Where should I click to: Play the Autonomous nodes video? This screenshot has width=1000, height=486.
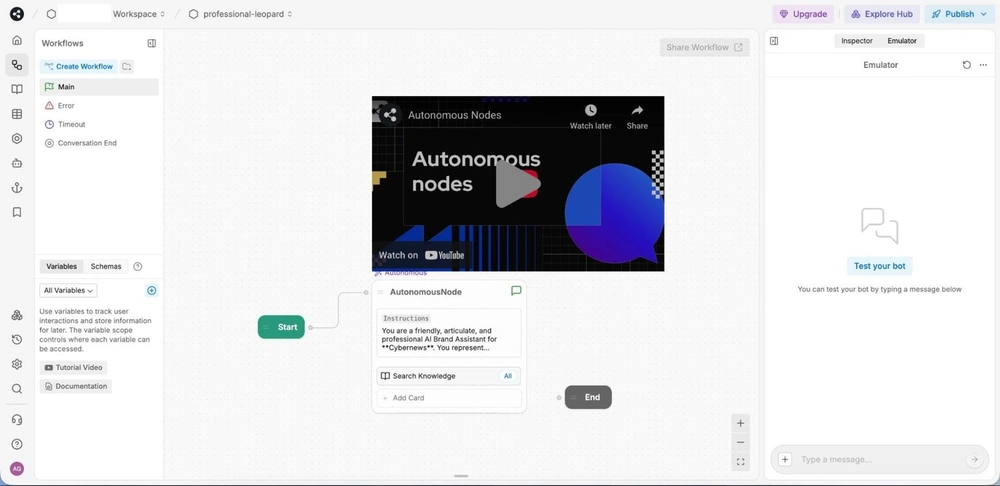518,184
